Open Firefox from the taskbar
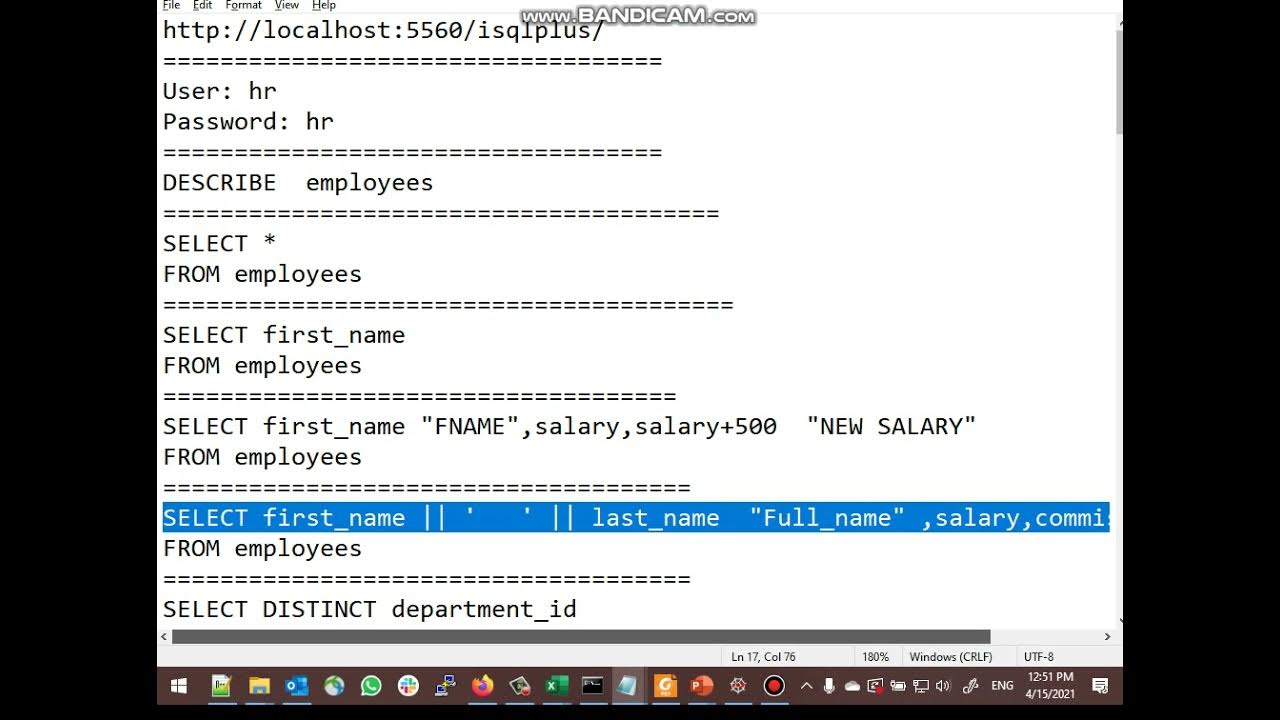This screenshot has width=1280, height=720. (483, 686)
